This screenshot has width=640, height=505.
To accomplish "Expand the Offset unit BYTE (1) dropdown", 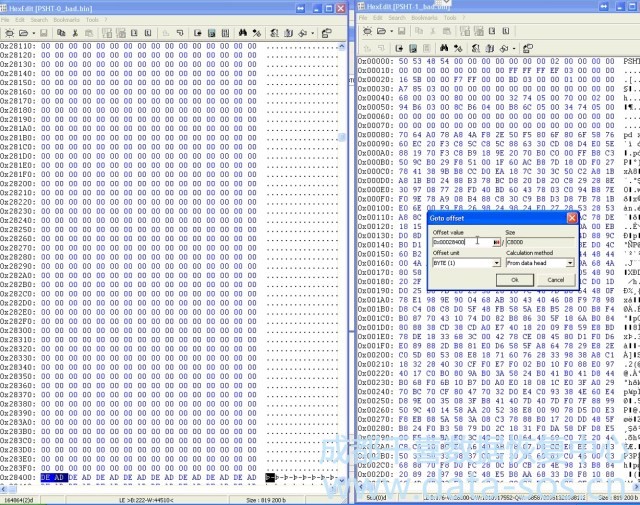I will click(x=496, y=263).
